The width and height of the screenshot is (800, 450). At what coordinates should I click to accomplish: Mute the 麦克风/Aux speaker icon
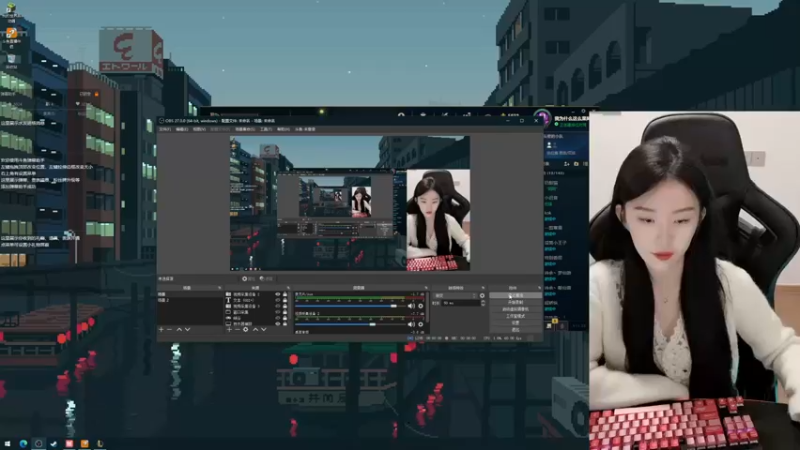(x=411, y=306)
